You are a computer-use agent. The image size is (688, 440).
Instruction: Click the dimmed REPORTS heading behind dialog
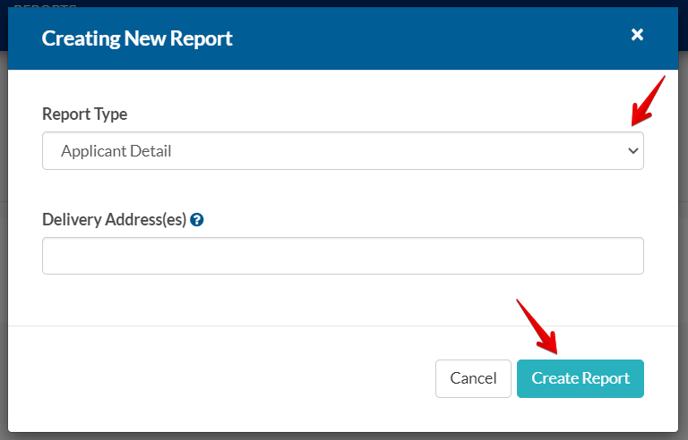point(45,4)
